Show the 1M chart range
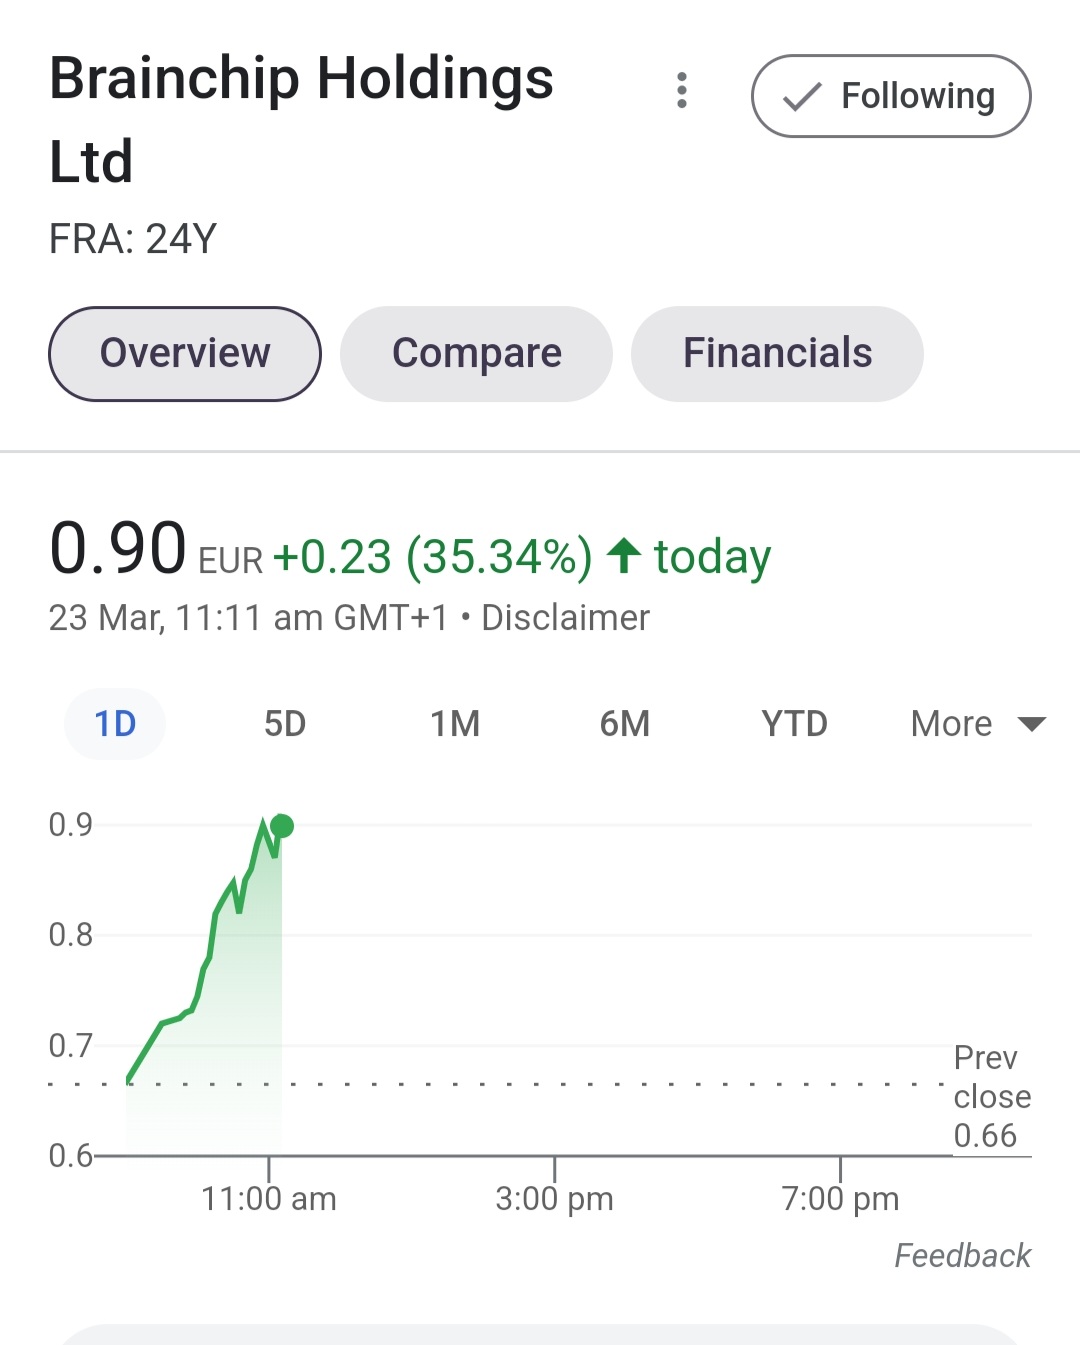 pos(455,724)
